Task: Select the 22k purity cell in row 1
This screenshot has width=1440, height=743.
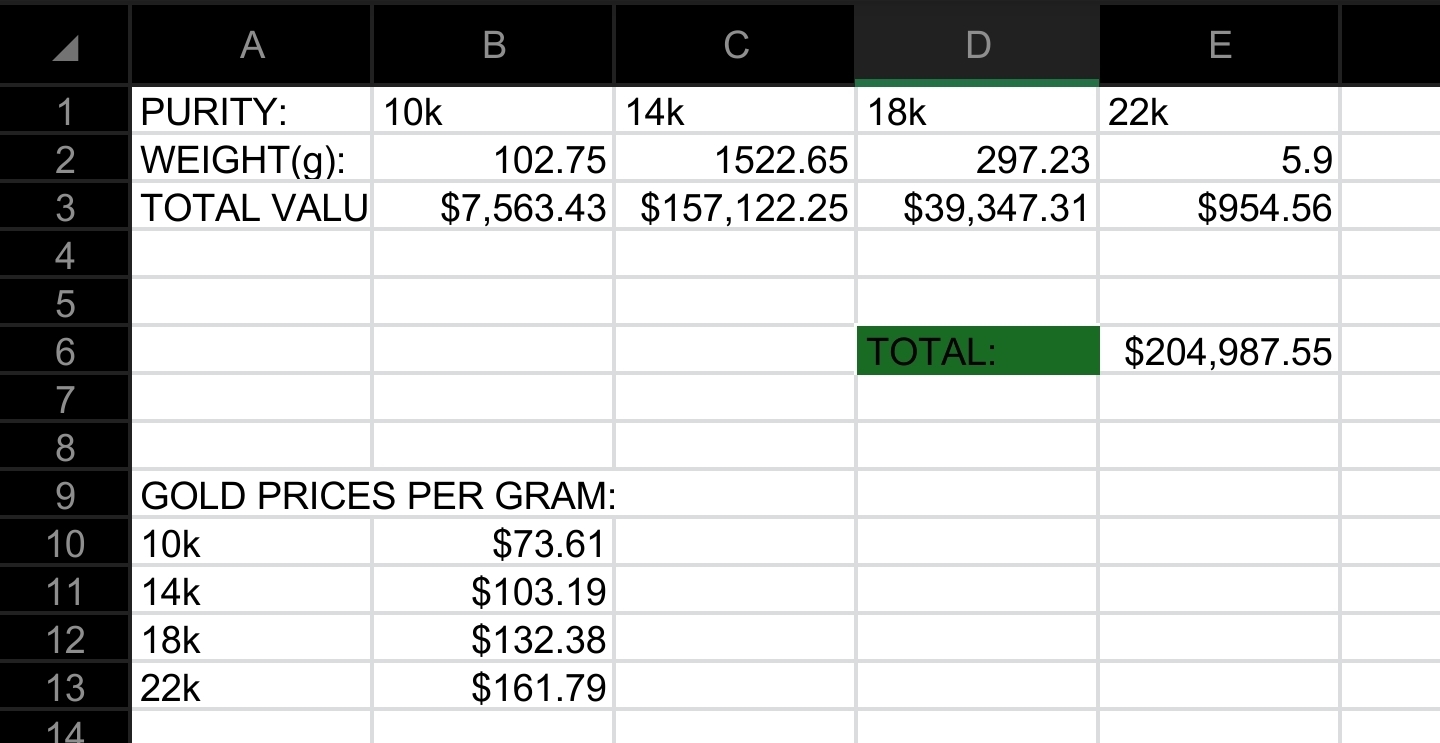Action: (1219, 111)
